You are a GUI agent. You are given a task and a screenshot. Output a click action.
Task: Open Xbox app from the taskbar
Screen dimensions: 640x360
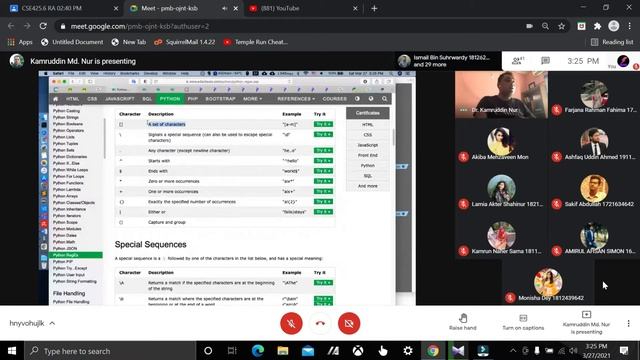[x=358, y=351]
